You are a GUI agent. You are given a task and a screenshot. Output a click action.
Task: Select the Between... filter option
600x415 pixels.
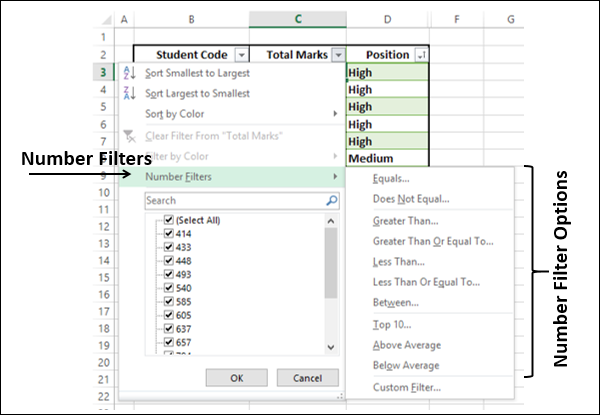click(x=395, y=302)
